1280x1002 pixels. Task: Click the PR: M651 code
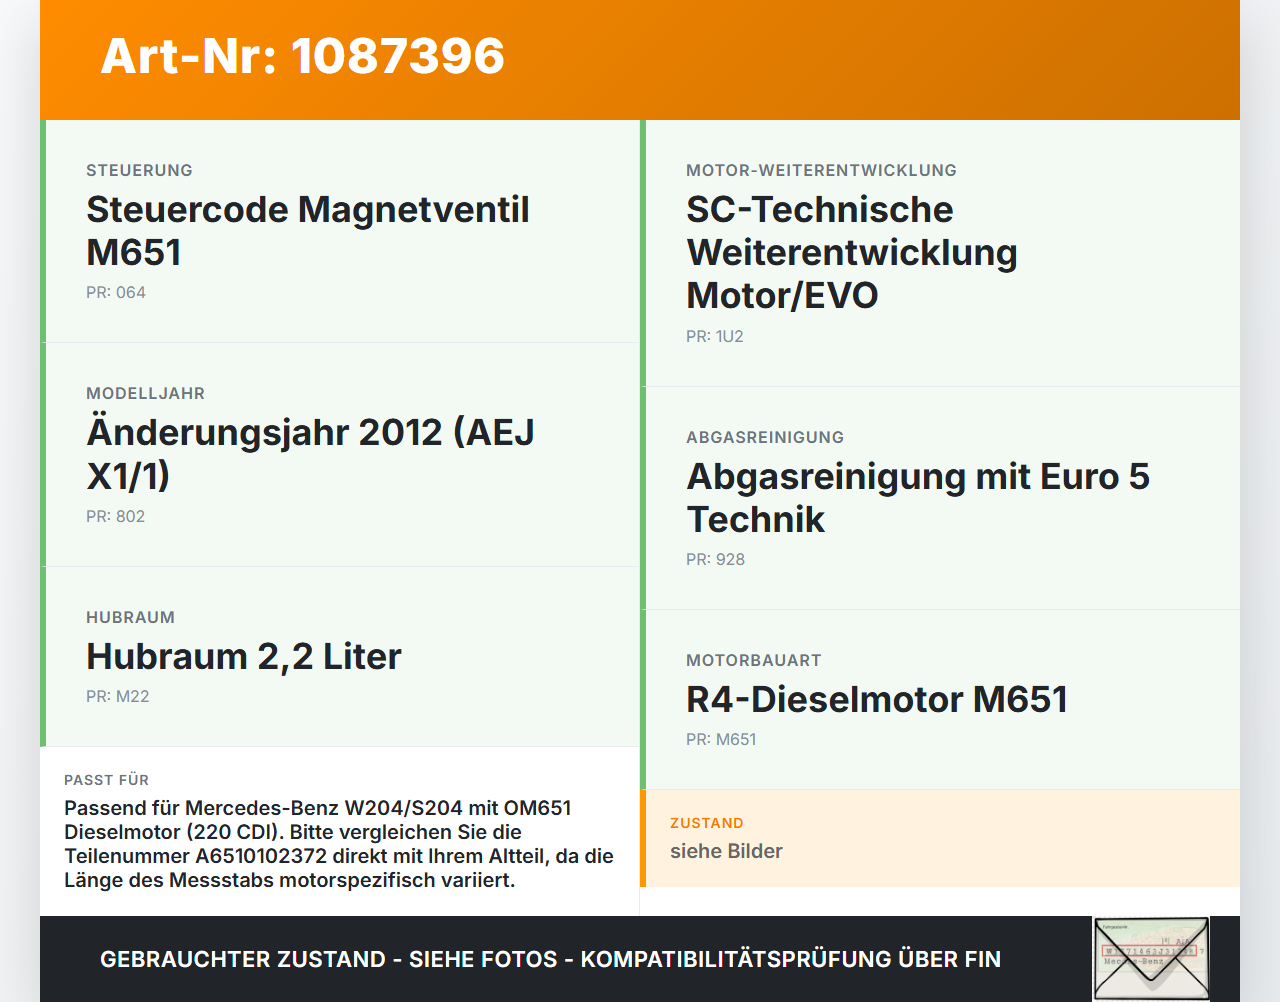(x=721, y=740)
